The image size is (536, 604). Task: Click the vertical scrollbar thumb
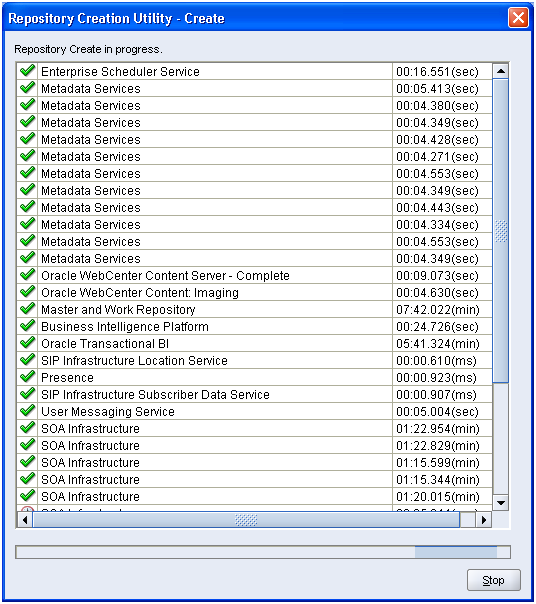pos(501,231)
